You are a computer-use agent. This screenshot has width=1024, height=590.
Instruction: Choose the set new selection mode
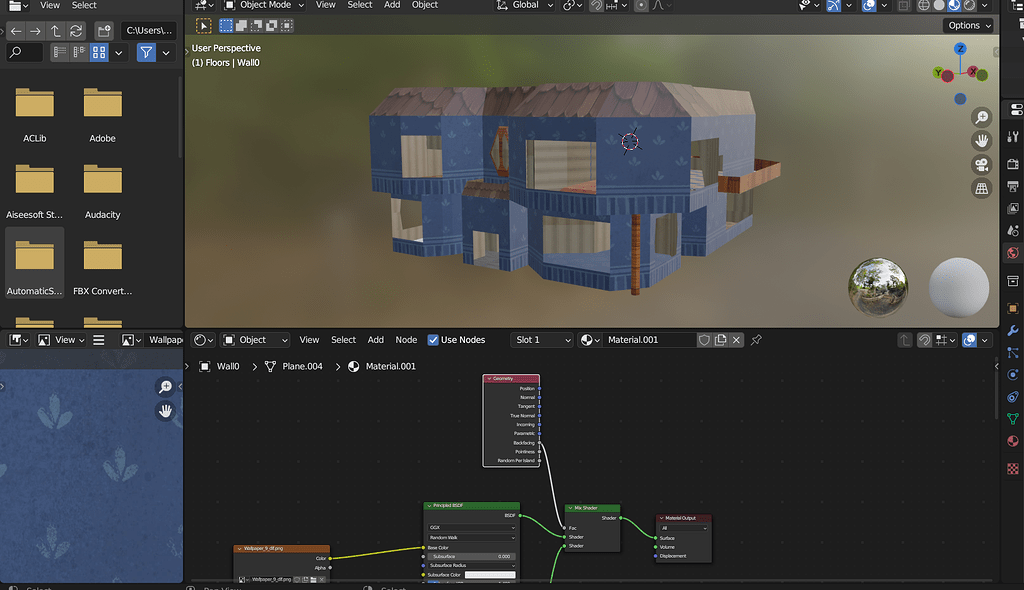click(226, 26)
